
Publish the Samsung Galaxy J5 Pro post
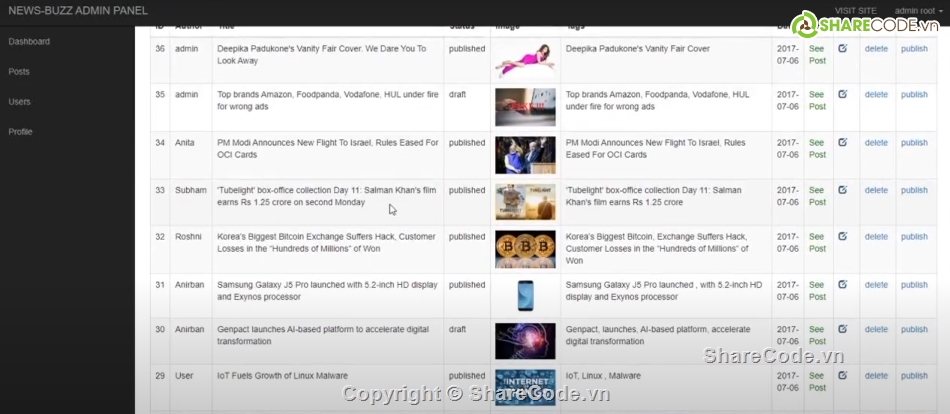click(x=914, y=285)
